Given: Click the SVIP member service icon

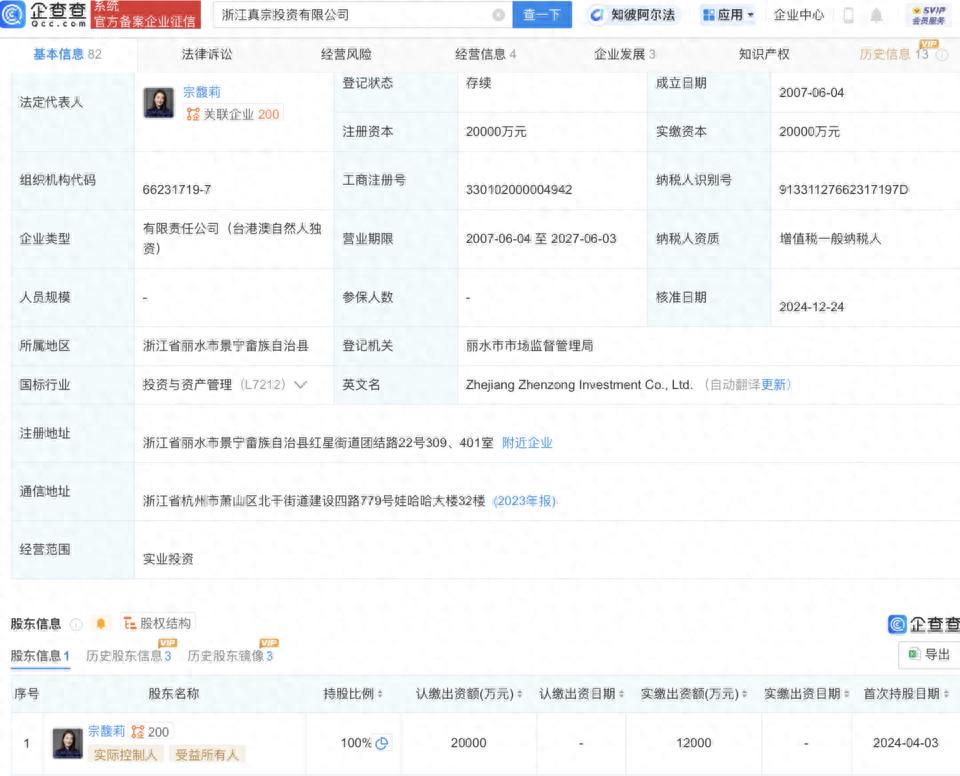Looking at the screenshot, I should tap(928, 15).
